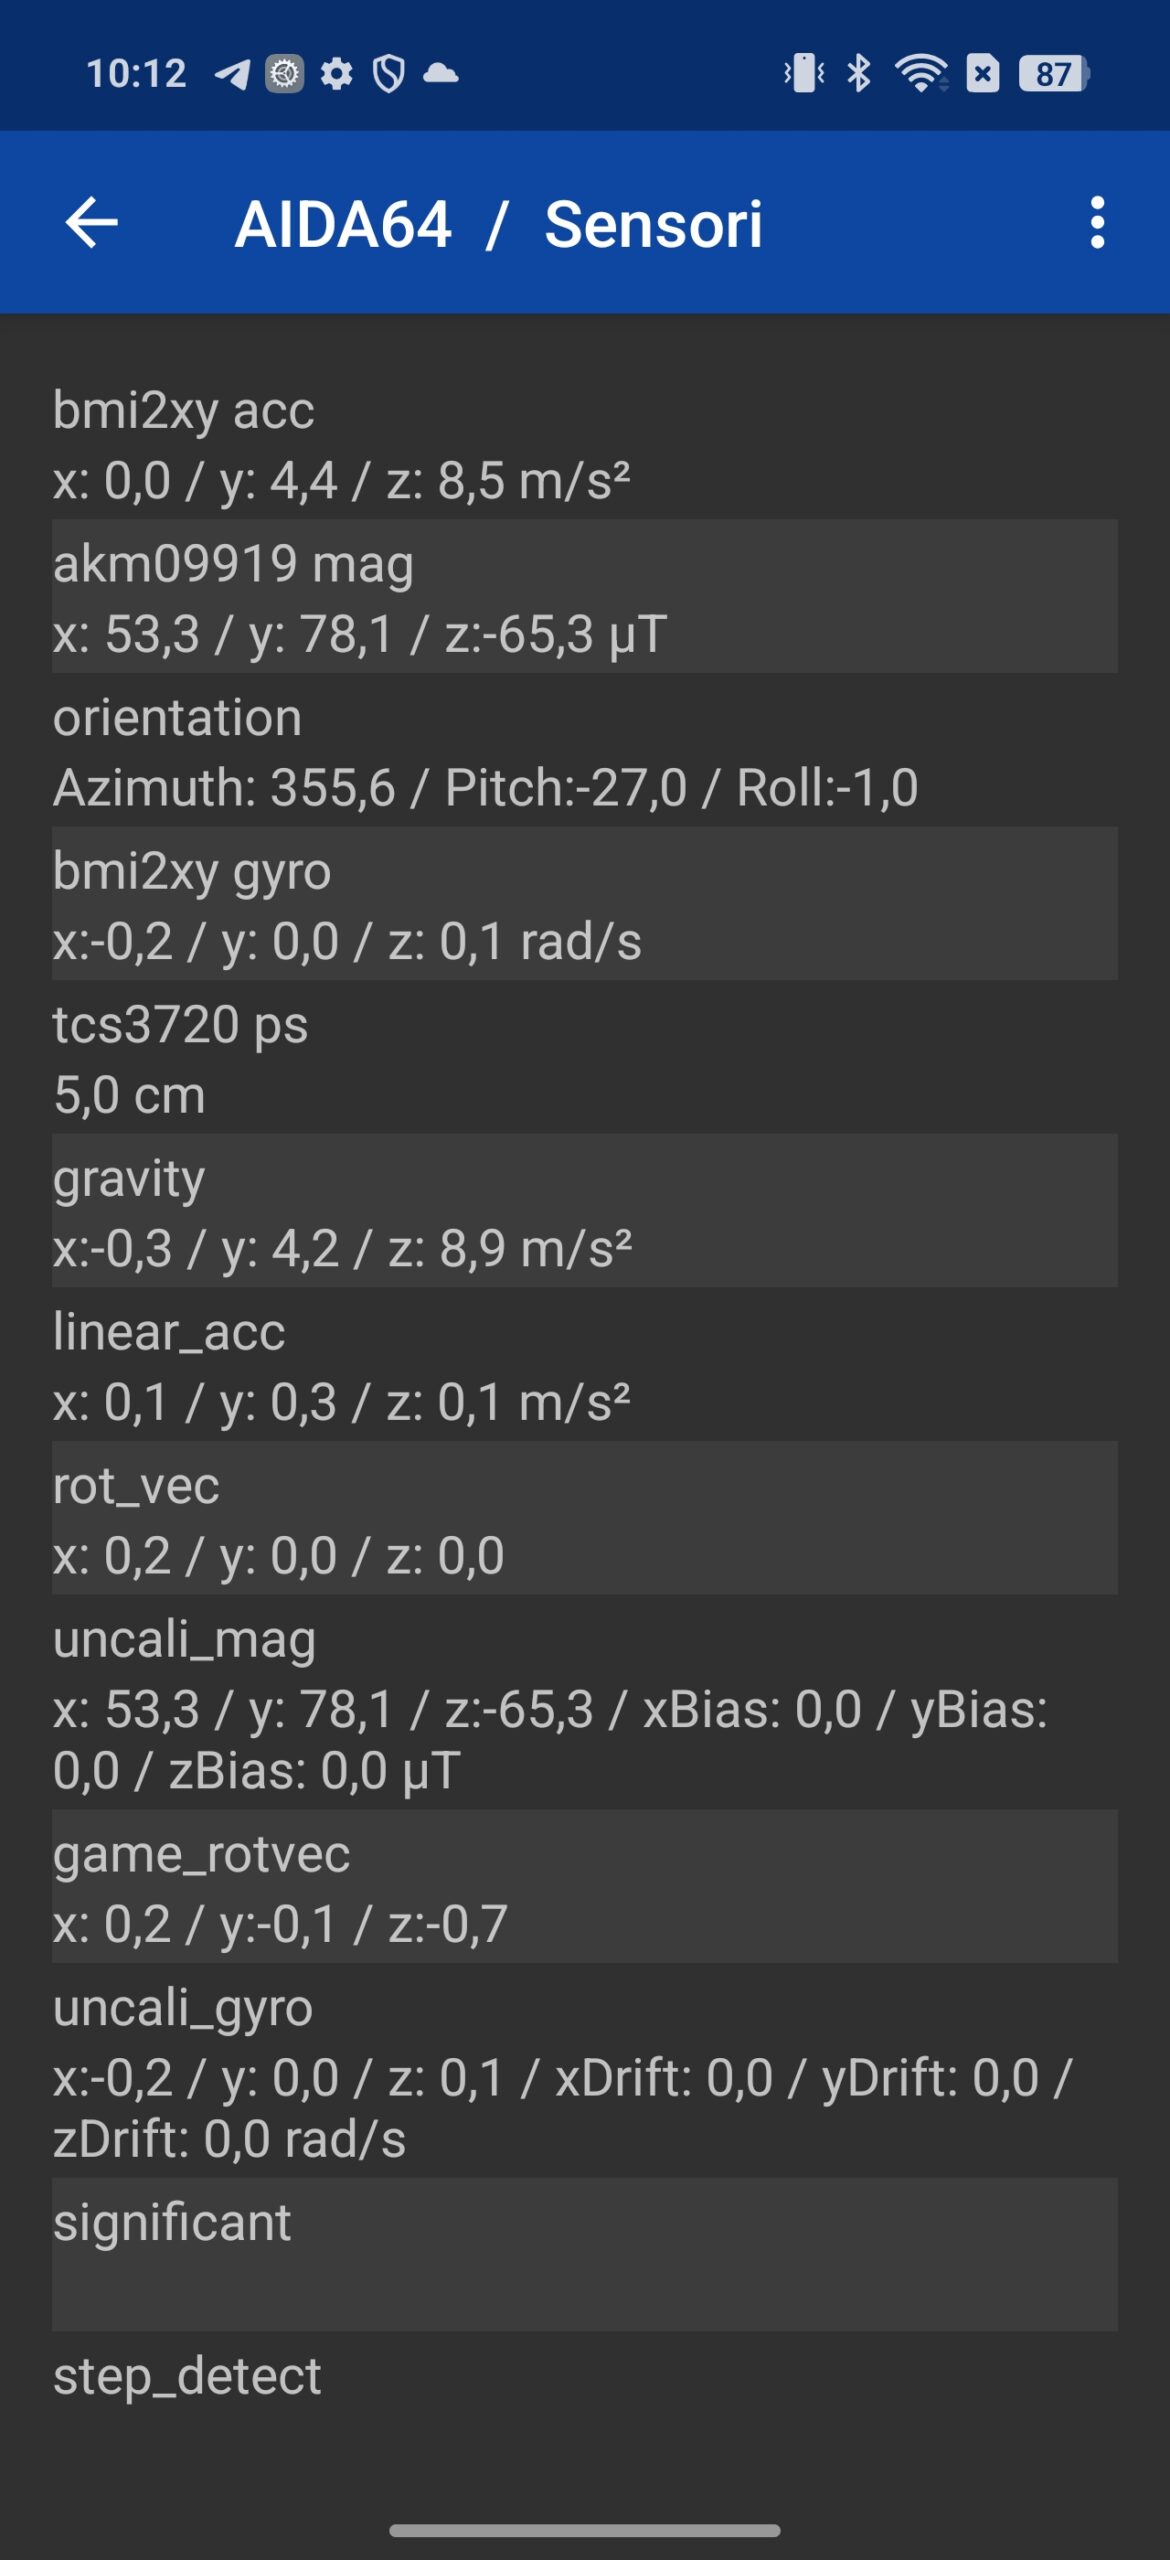This screenshot has height=2560, width=1170.
Task: Select the bmi2xy acc sensor row
Action: (585, 442)
